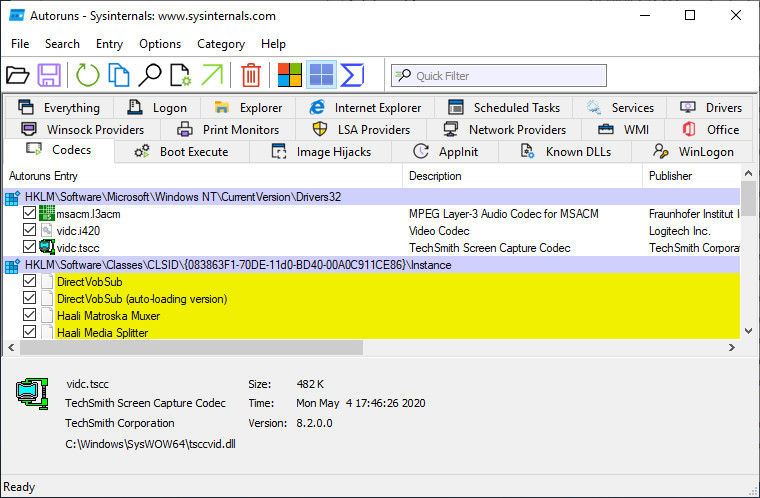Refresh the autoruns list with green arrow

88,75
